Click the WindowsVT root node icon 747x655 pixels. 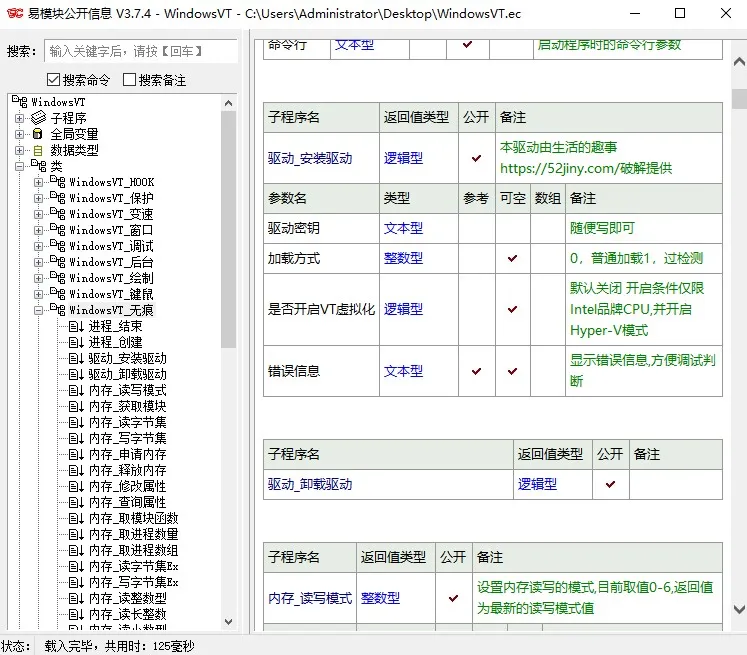(x=20, y=102)
